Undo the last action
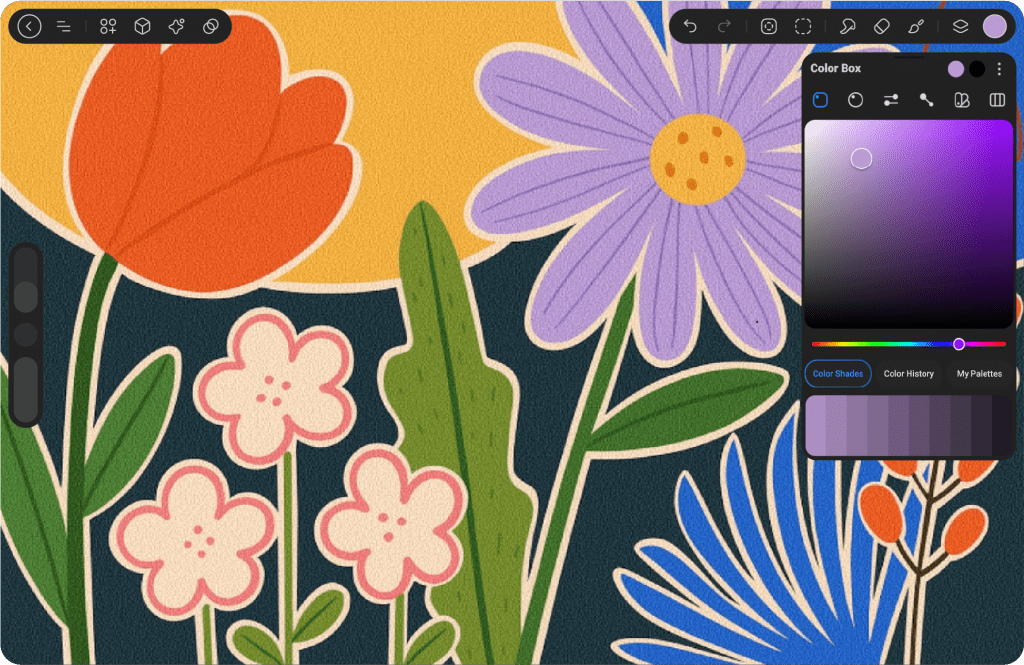Viewport: 1024px width, 665px height. click(690, 27)
